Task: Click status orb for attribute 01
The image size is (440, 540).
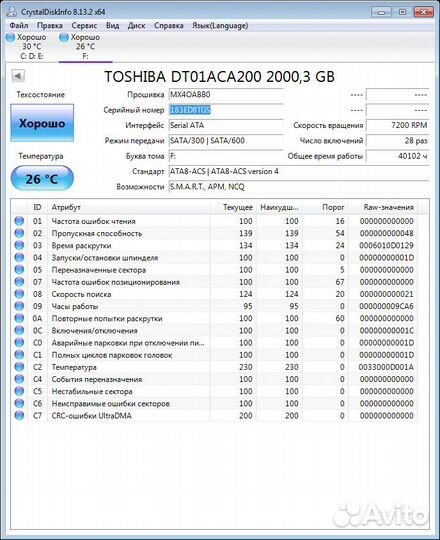Action: click(19, 221)
